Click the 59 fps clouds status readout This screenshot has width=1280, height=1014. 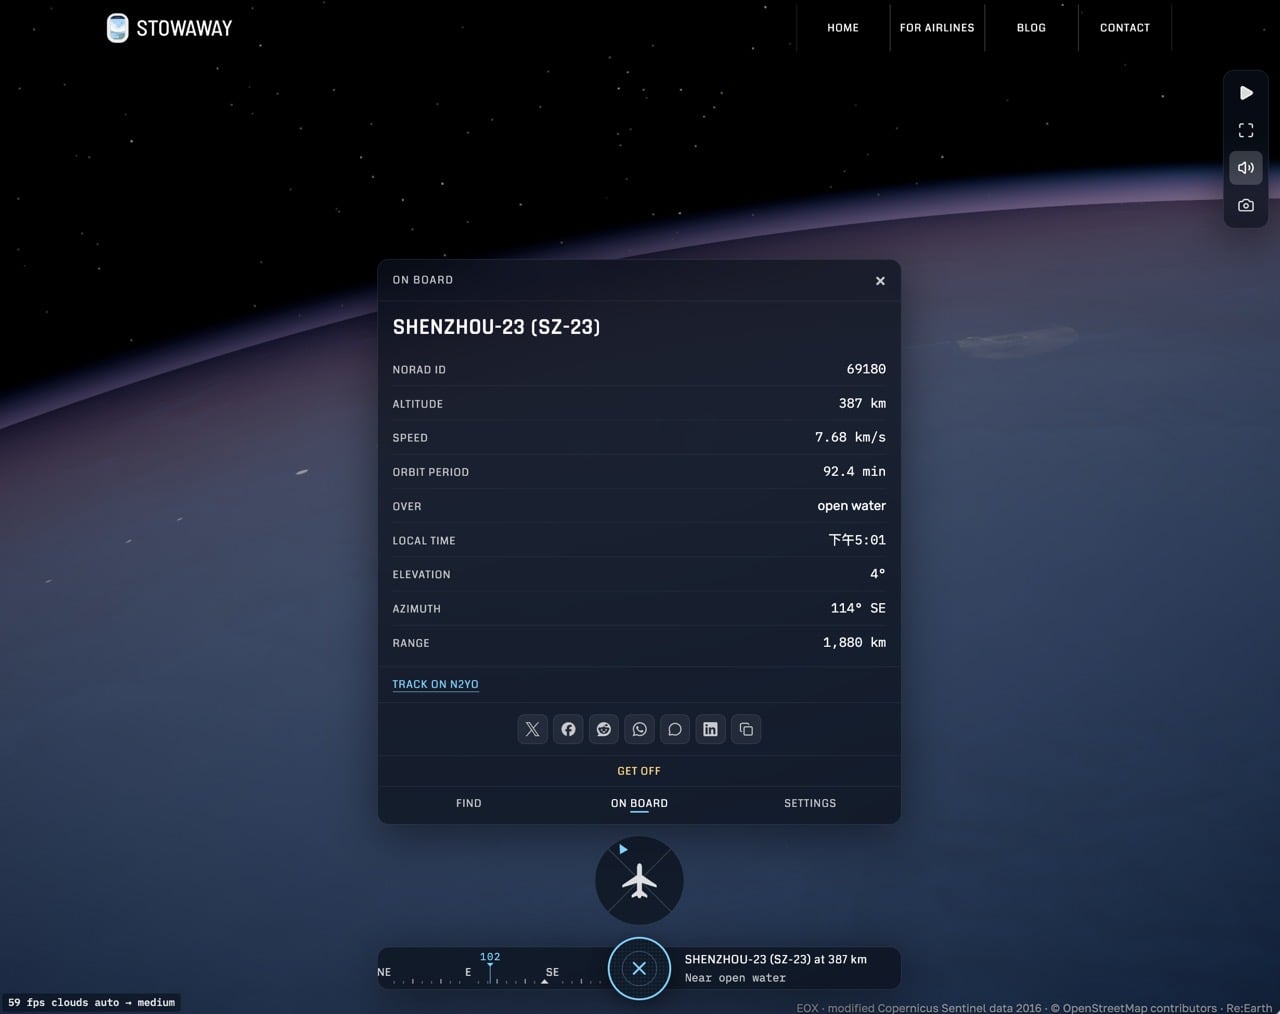(91, 1002)
